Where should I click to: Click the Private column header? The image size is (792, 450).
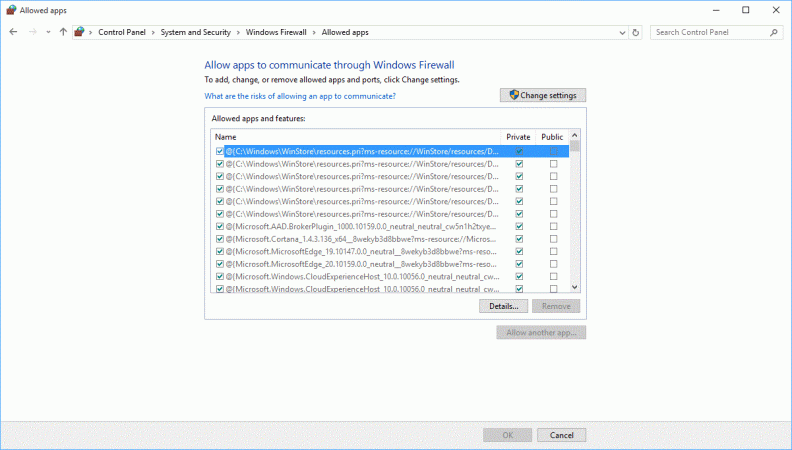point(518,137)
